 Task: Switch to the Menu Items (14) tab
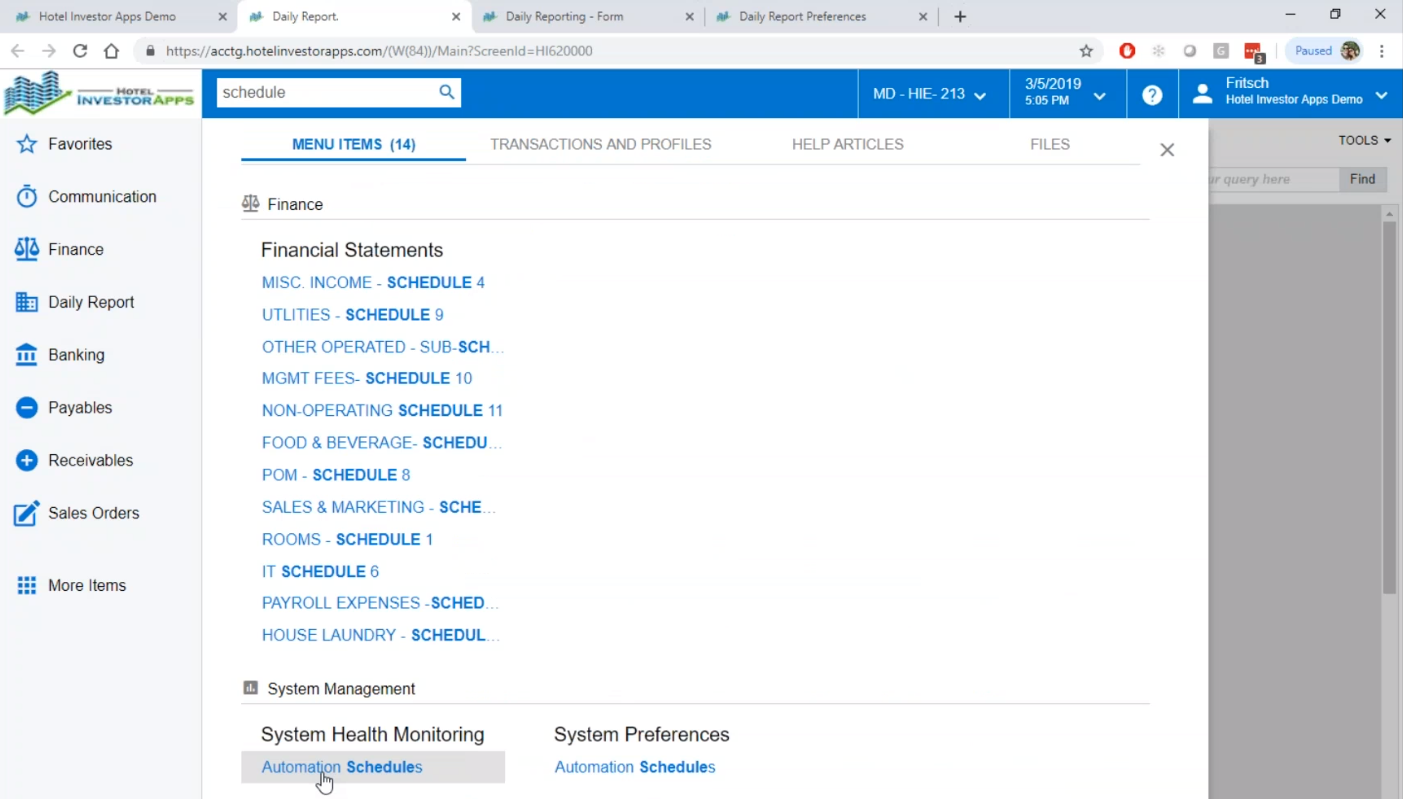click(354, 145)
